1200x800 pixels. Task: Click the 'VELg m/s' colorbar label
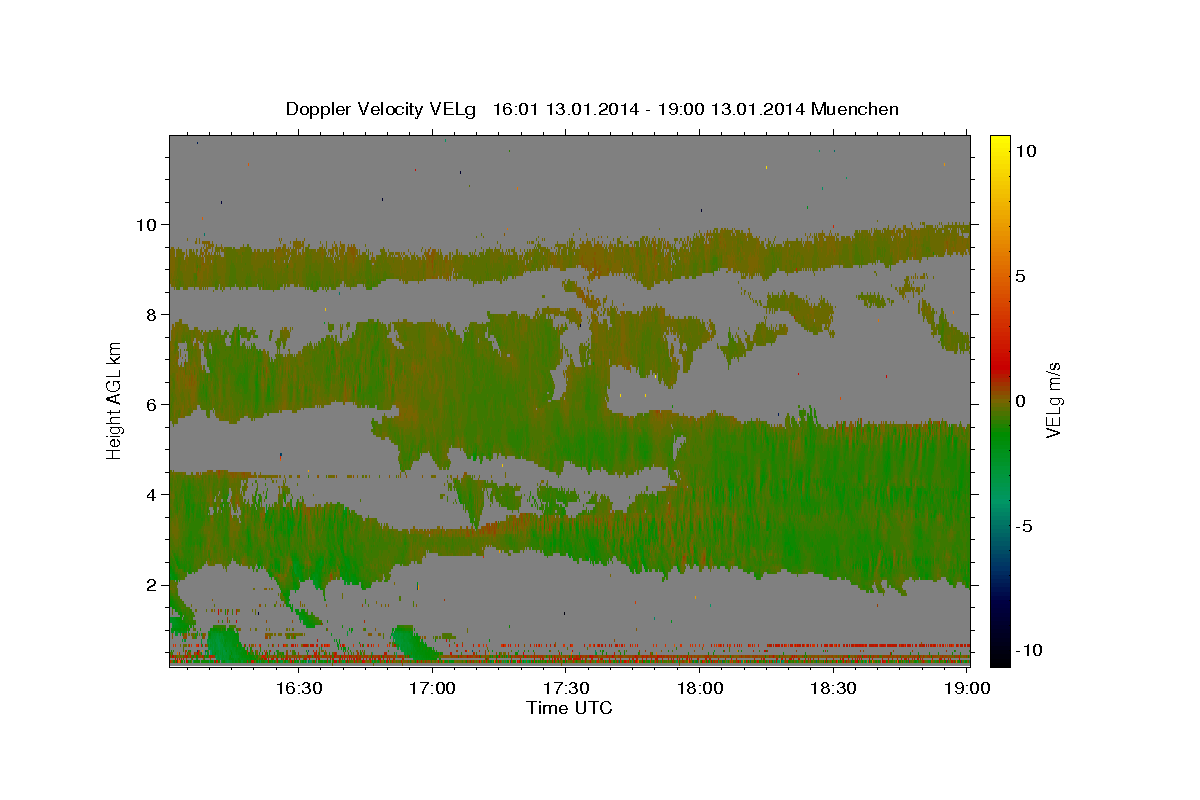pyautogui.click(x=1054, y=399)
